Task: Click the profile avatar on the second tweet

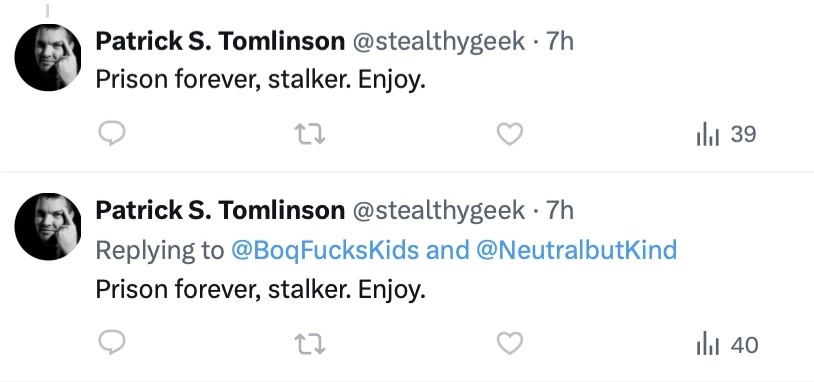Action: pos(48,227)
